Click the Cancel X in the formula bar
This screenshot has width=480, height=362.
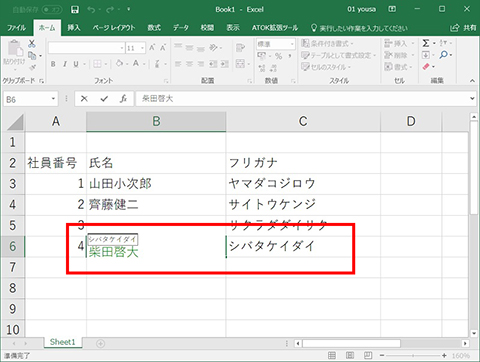pos(84,99)
